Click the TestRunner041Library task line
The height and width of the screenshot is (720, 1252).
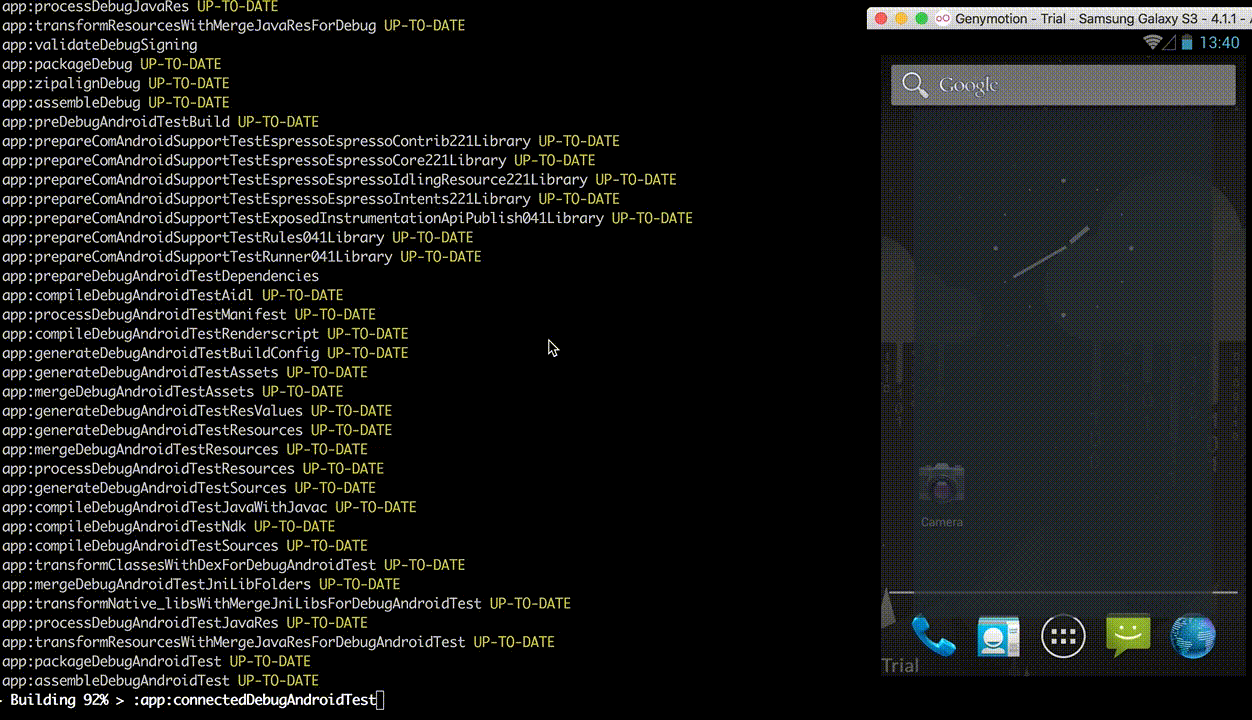[x=242, y=257]
